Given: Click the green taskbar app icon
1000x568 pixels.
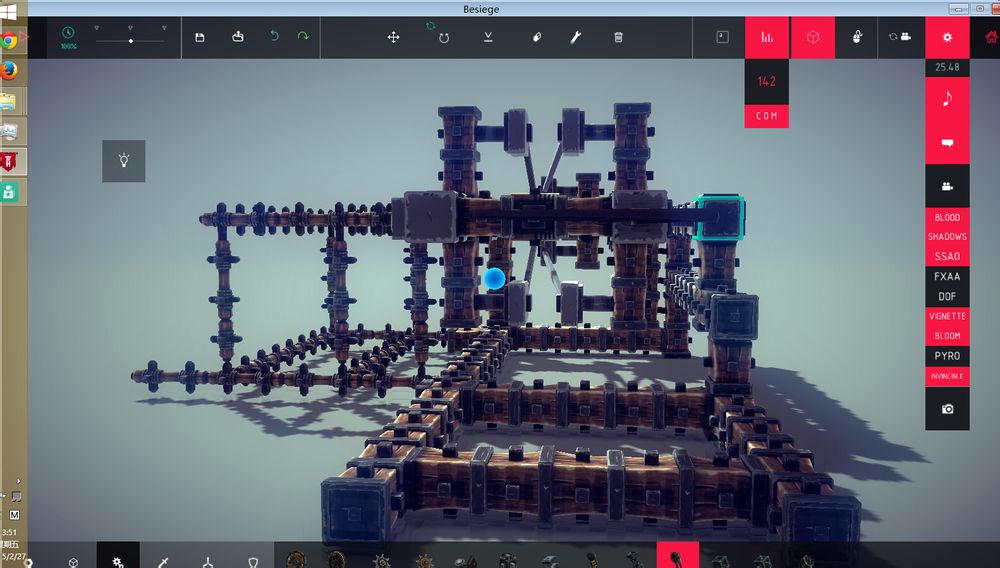Looking at the screenshot, I should [x=9, y=192].
